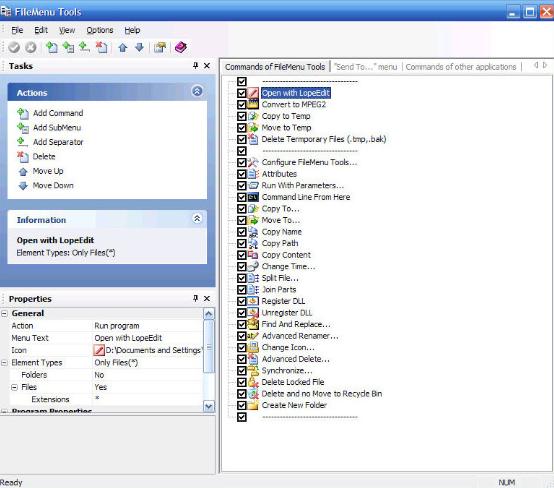Open the Edit menu
Viewport: 554px width, 488px height.
click(41, 30)
